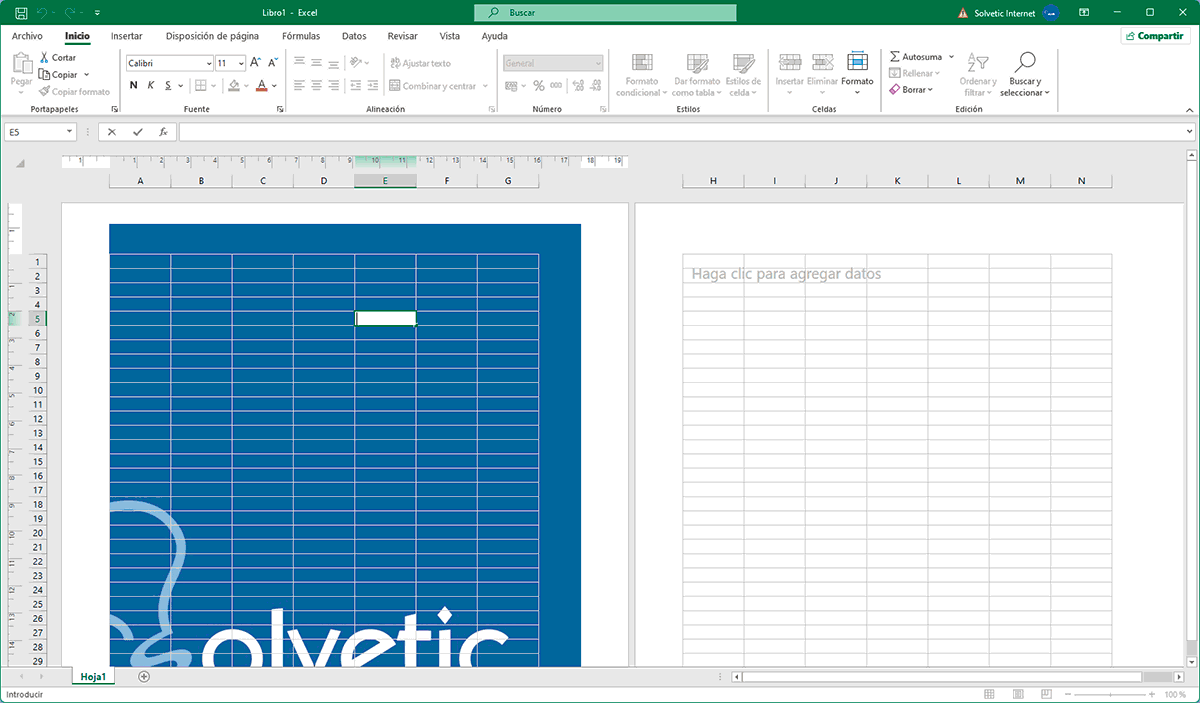Open Dar formato como tabla
Screen dimensions: 1200x703
[696, 75]
